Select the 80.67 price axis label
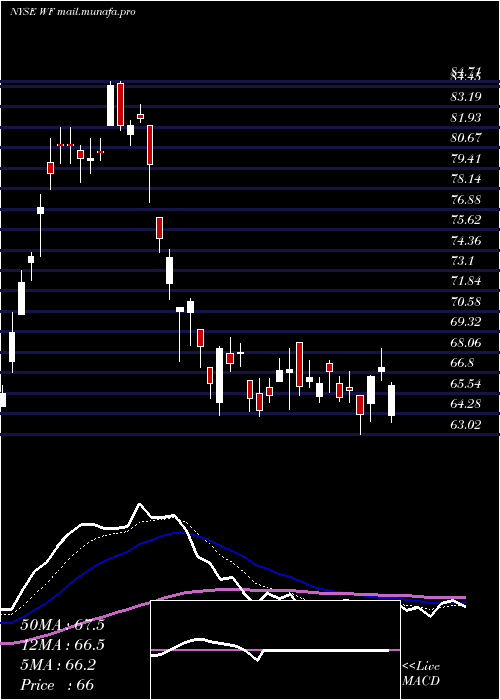 coord(466,138)
